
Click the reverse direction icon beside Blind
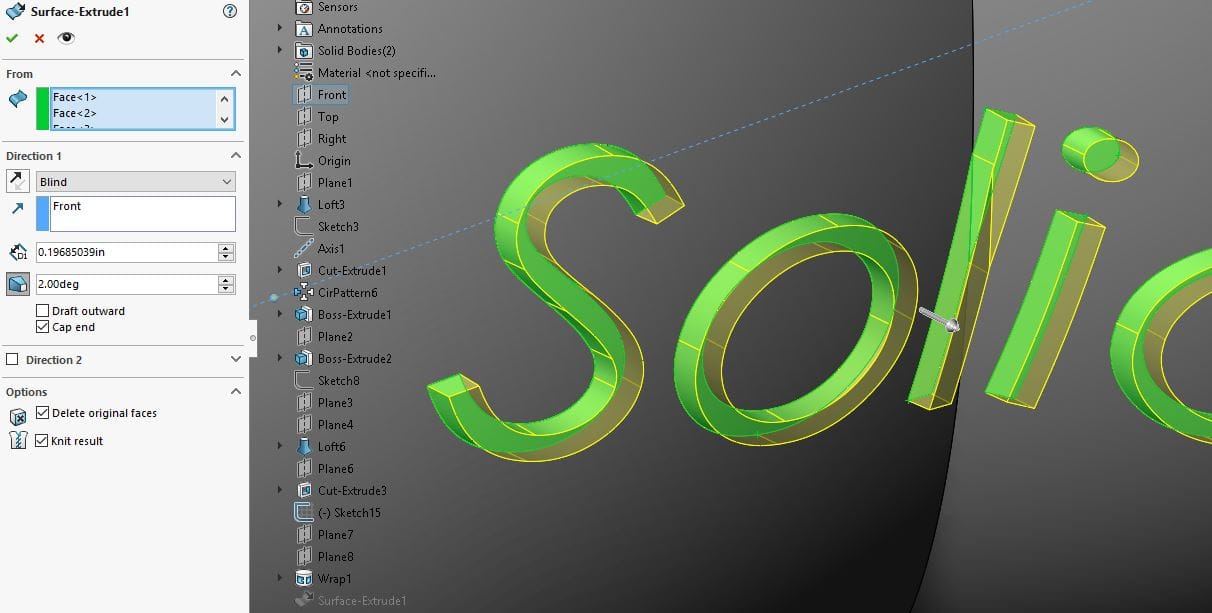click(x=17, y=181)
